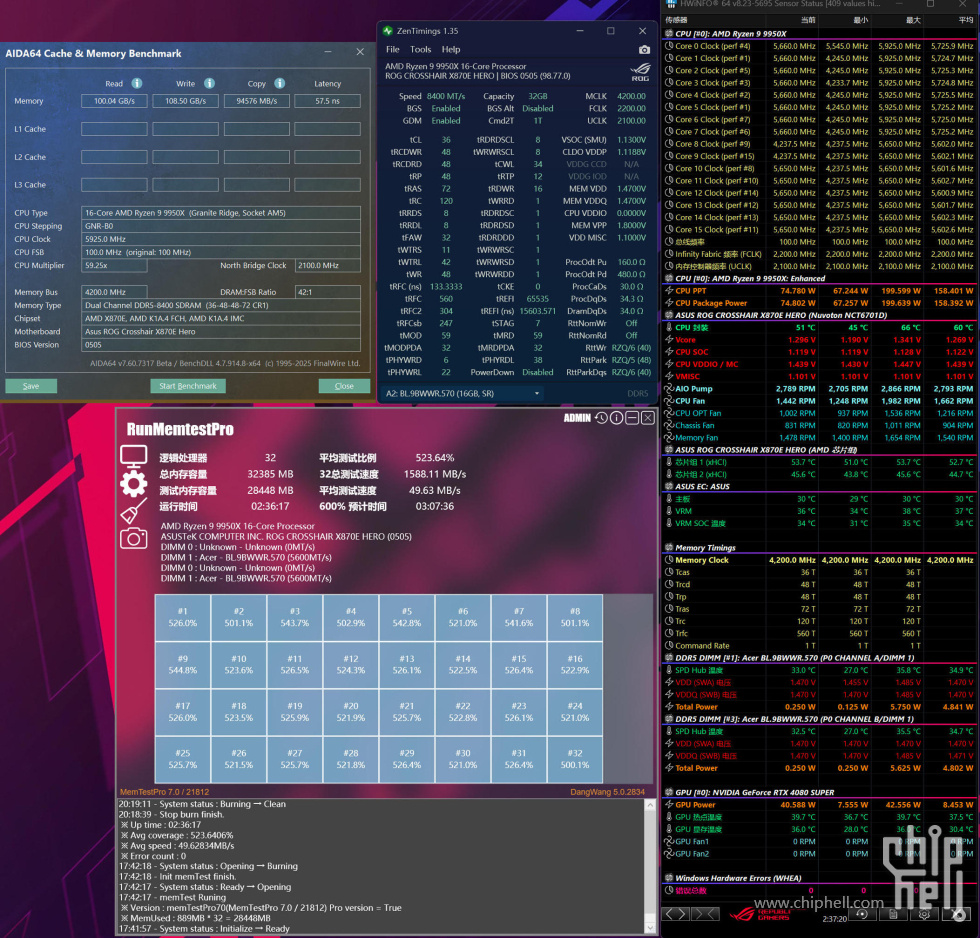Take a ZenTimings screenshot with the camera icon
Screen dimensions: 980x938
(644, 49)
